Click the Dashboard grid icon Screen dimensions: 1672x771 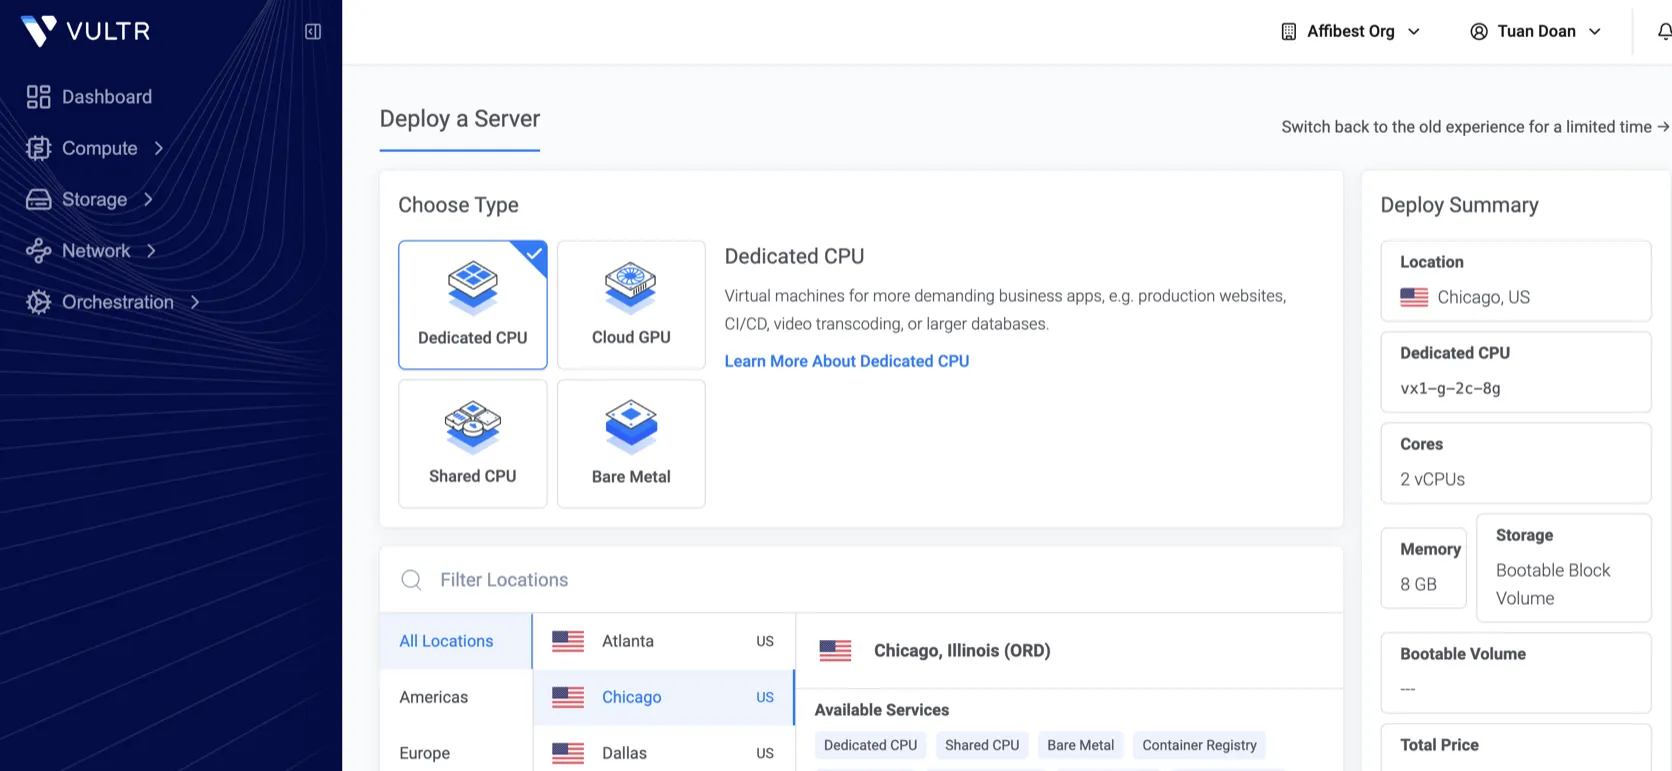[x=38, y=97]
